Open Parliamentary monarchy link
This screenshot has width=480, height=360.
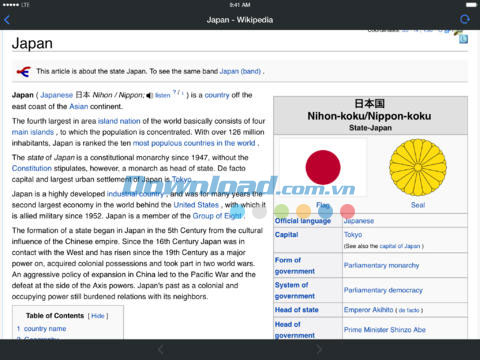381,265
